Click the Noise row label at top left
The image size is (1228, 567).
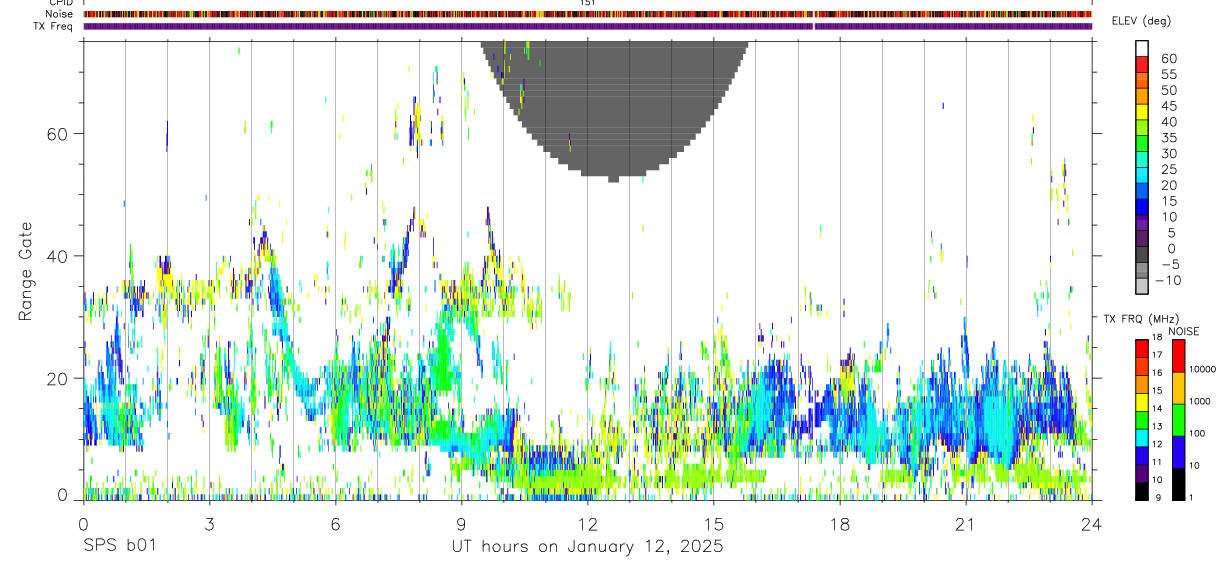60,14
